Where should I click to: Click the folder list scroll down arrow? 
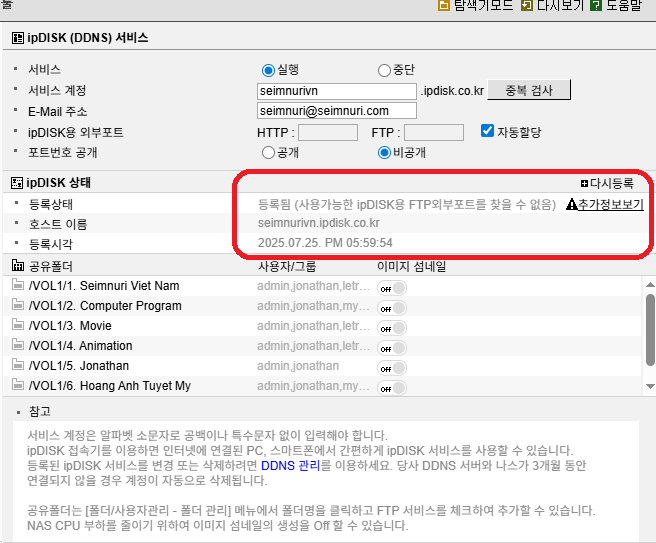[x=650, y=386]
